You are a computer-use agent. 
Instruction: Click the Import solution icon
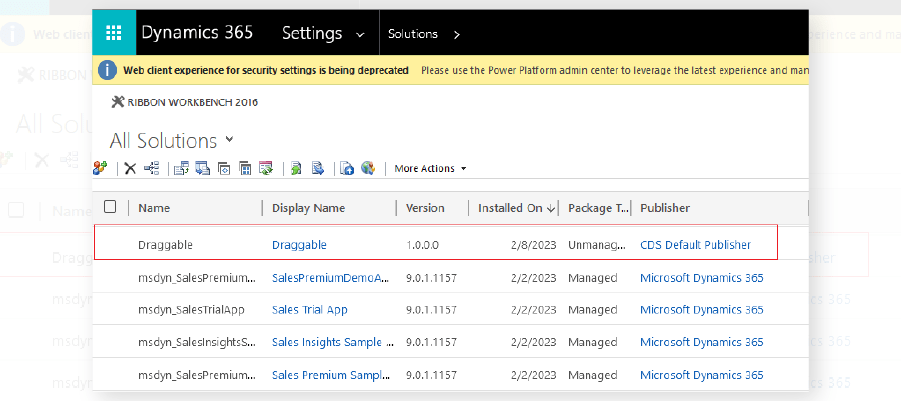coord(182,168)
